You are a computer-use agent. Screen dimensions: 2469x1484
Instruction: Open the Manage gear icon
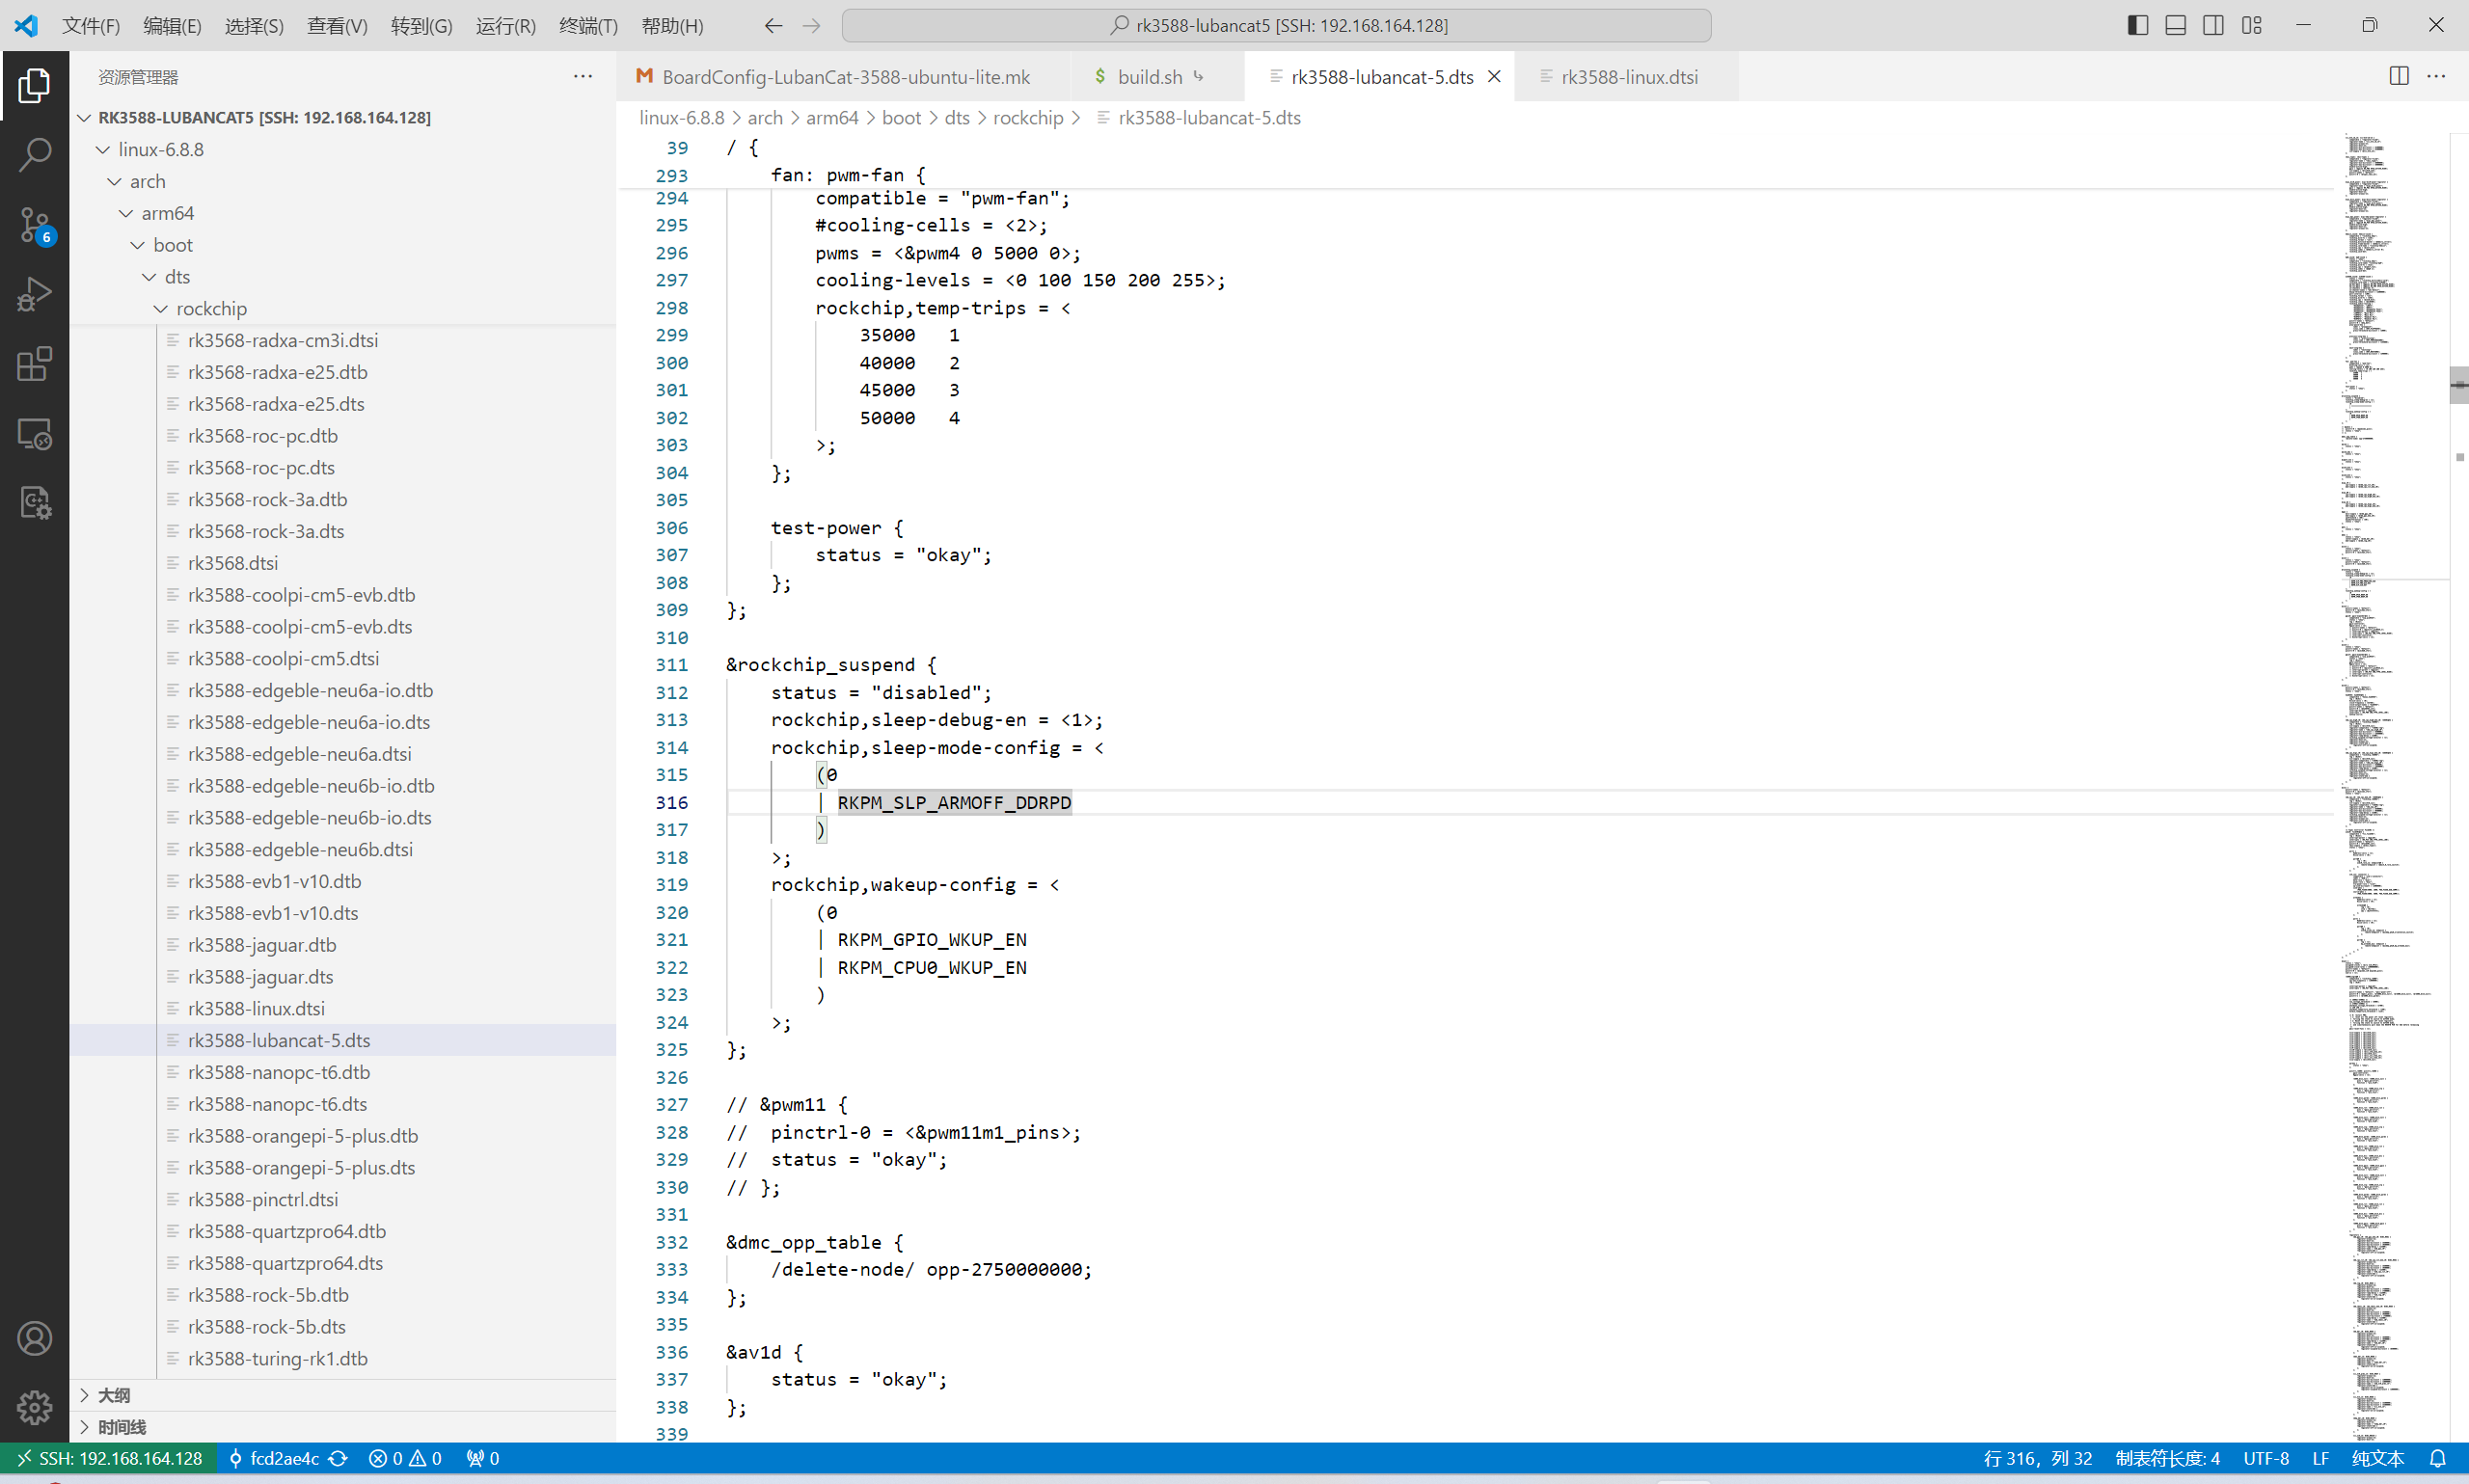[x=34, y=1408]
